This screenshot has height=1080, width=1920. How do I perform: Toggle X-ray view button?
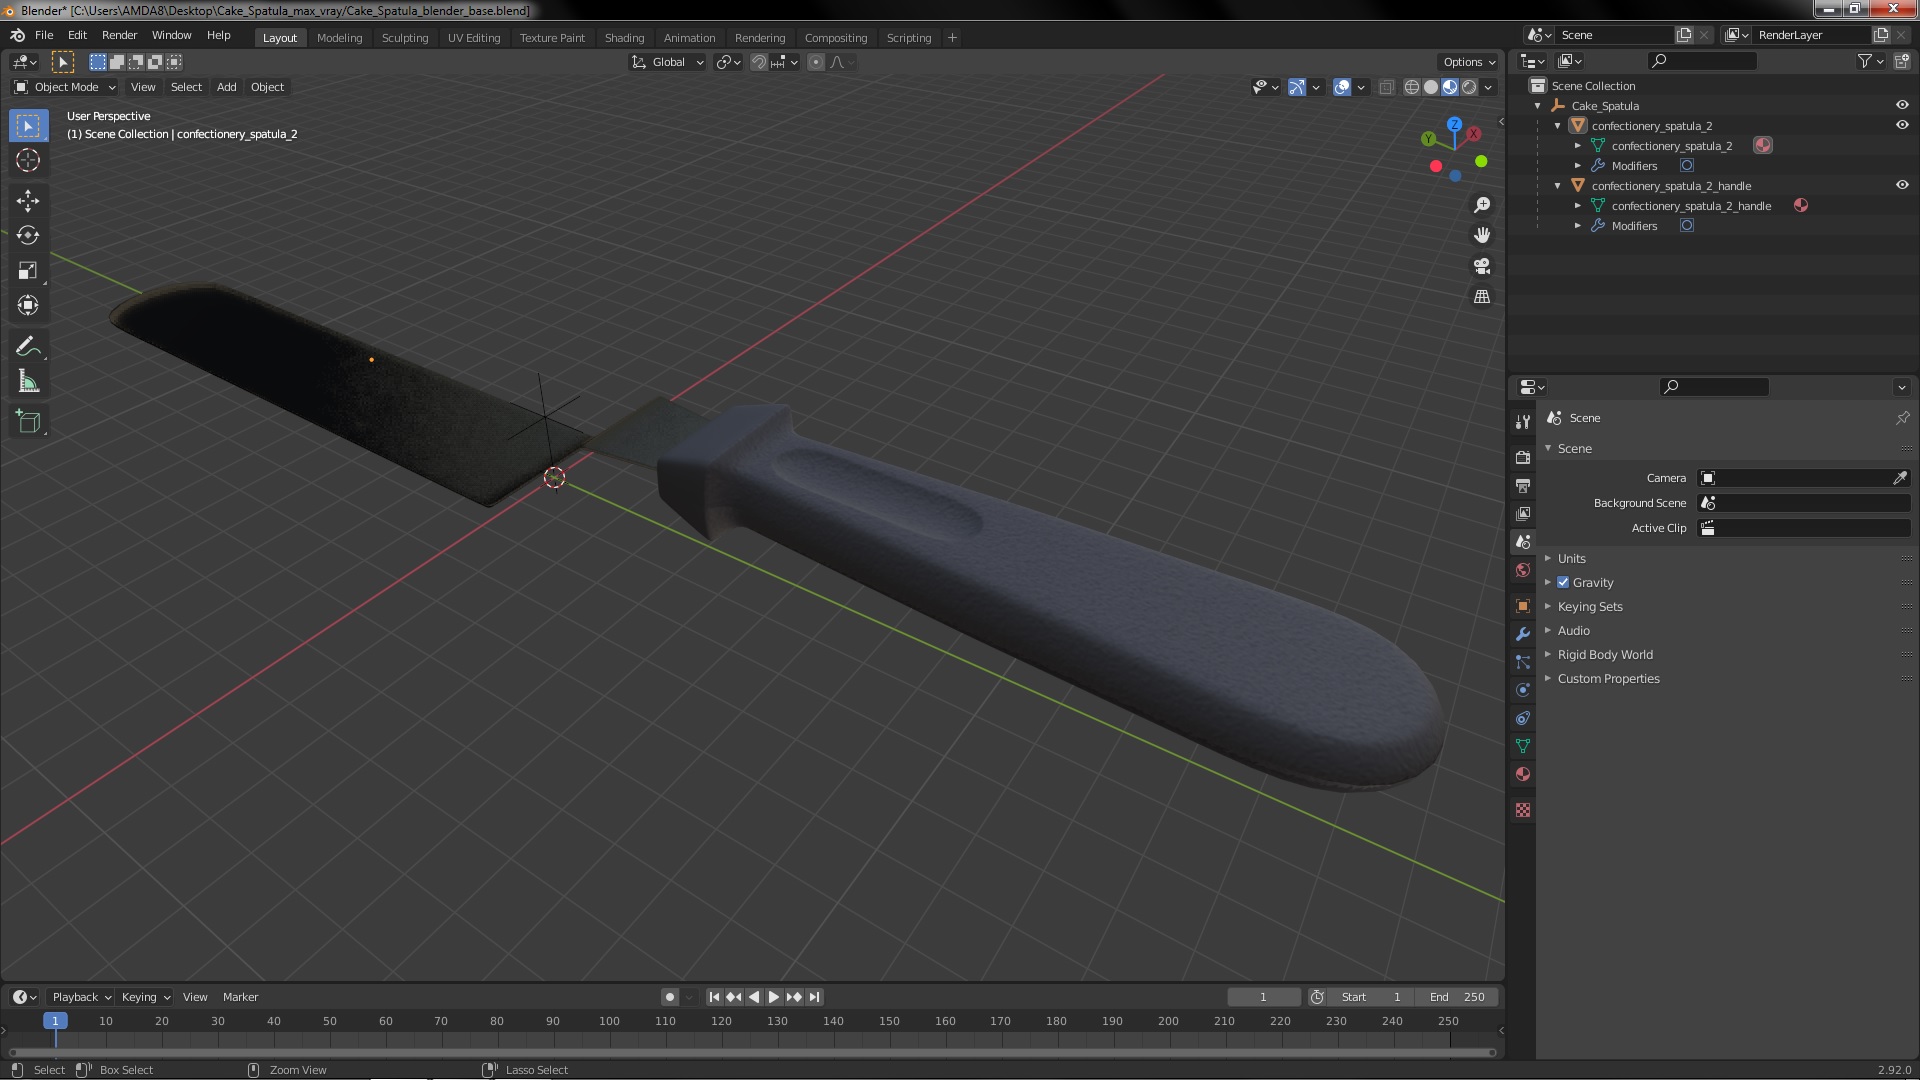click(x=1386, y=87)
